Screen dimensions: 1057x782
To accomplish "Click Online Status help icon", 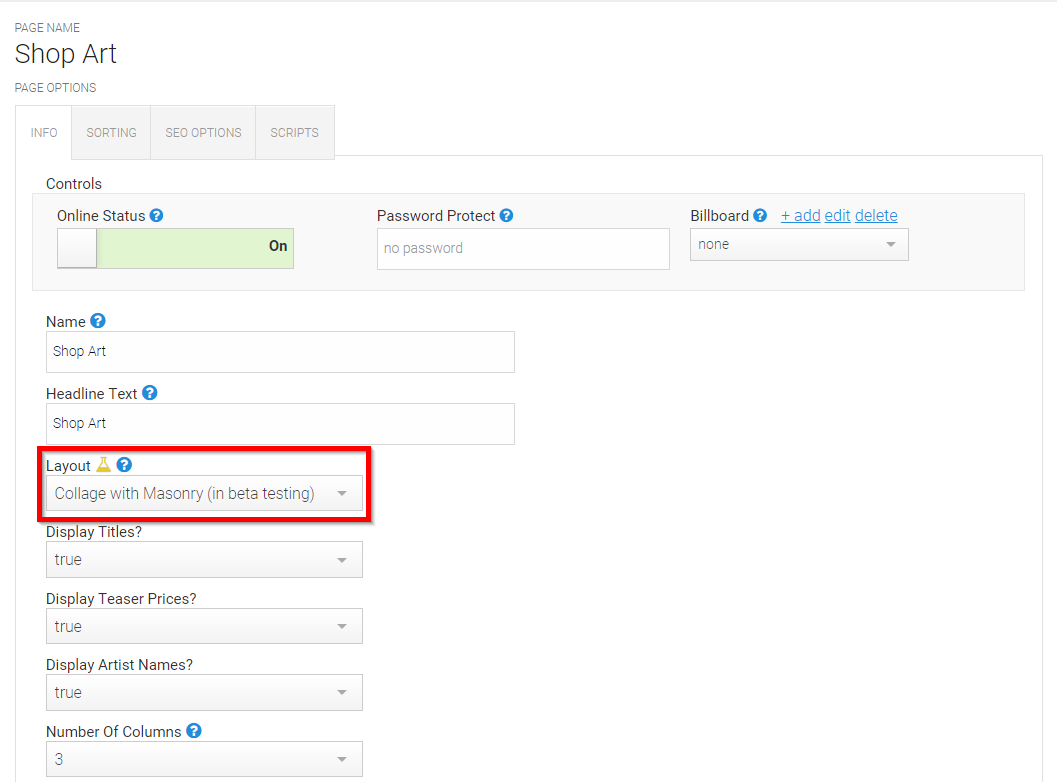I will coord(156,216).
